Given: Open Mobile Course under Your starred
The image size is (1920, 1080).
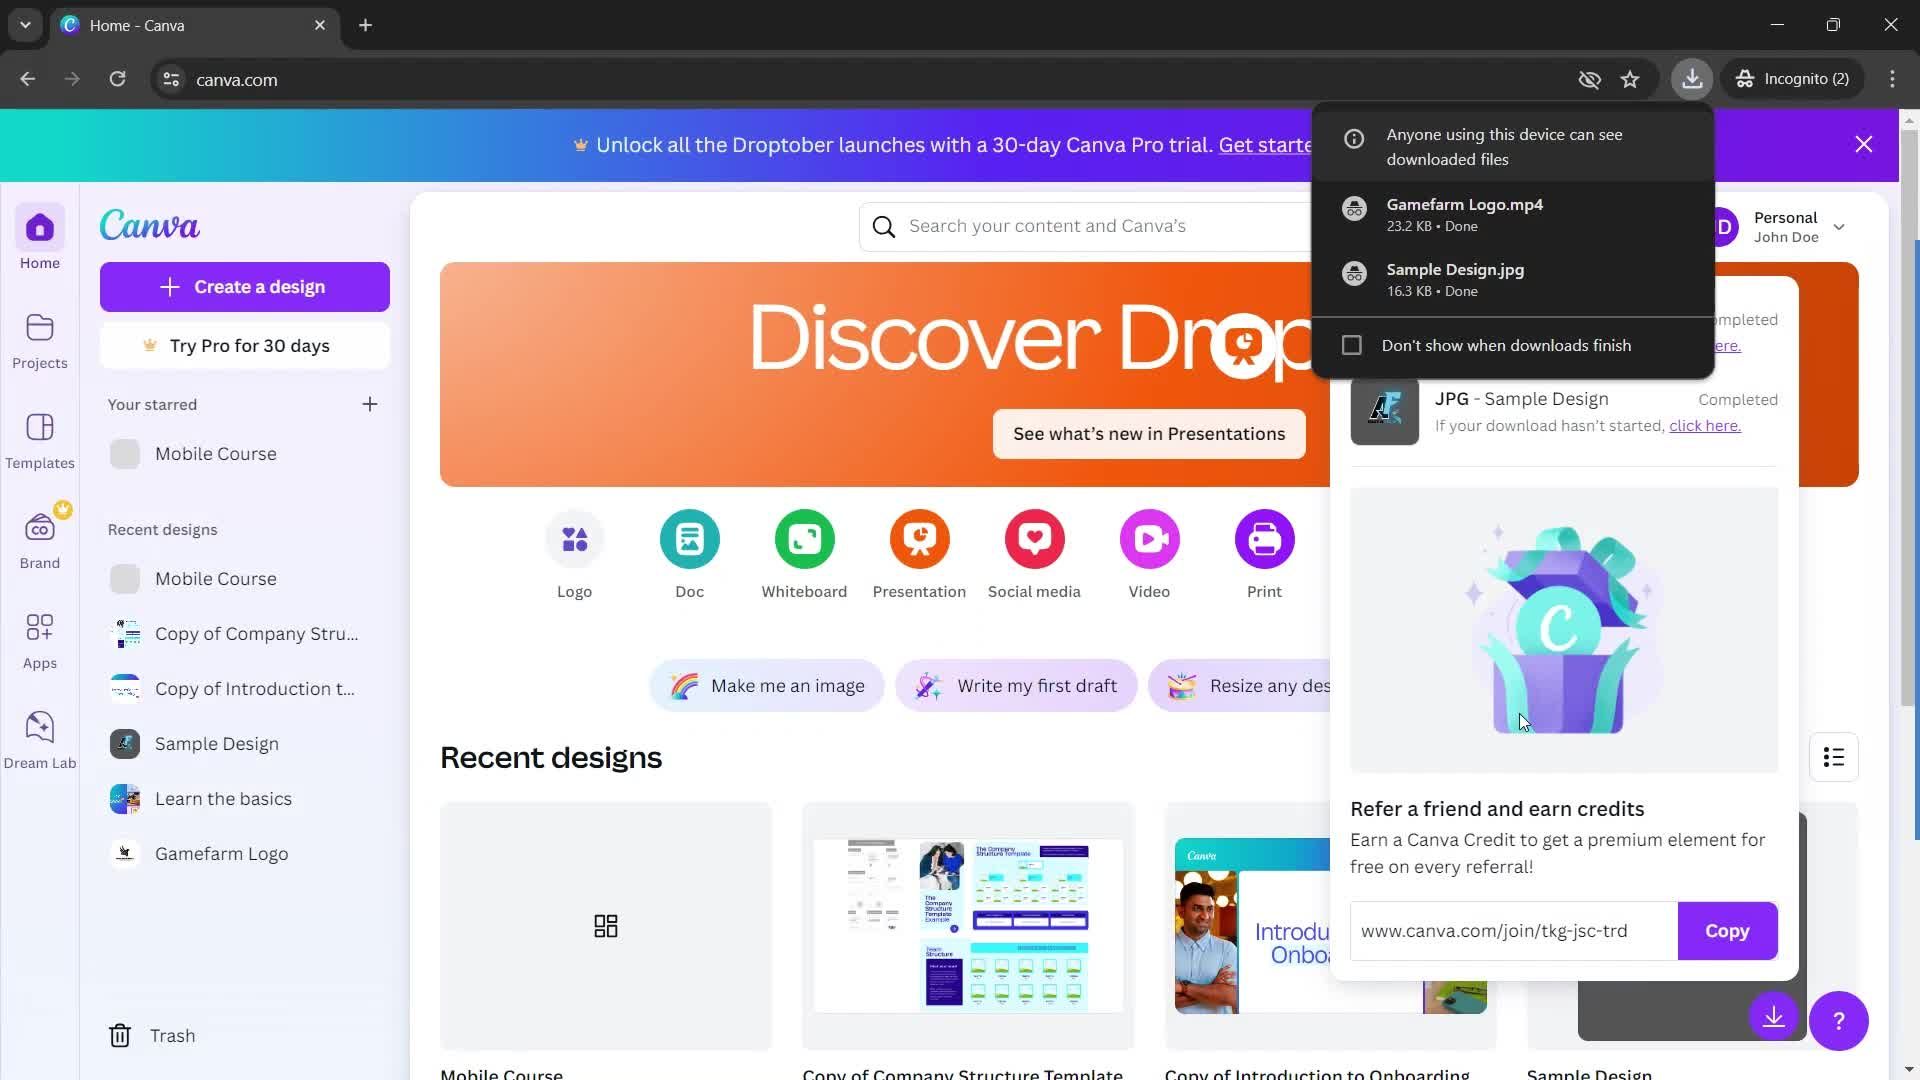Looking at the screenshot, I should click(245, 454).
